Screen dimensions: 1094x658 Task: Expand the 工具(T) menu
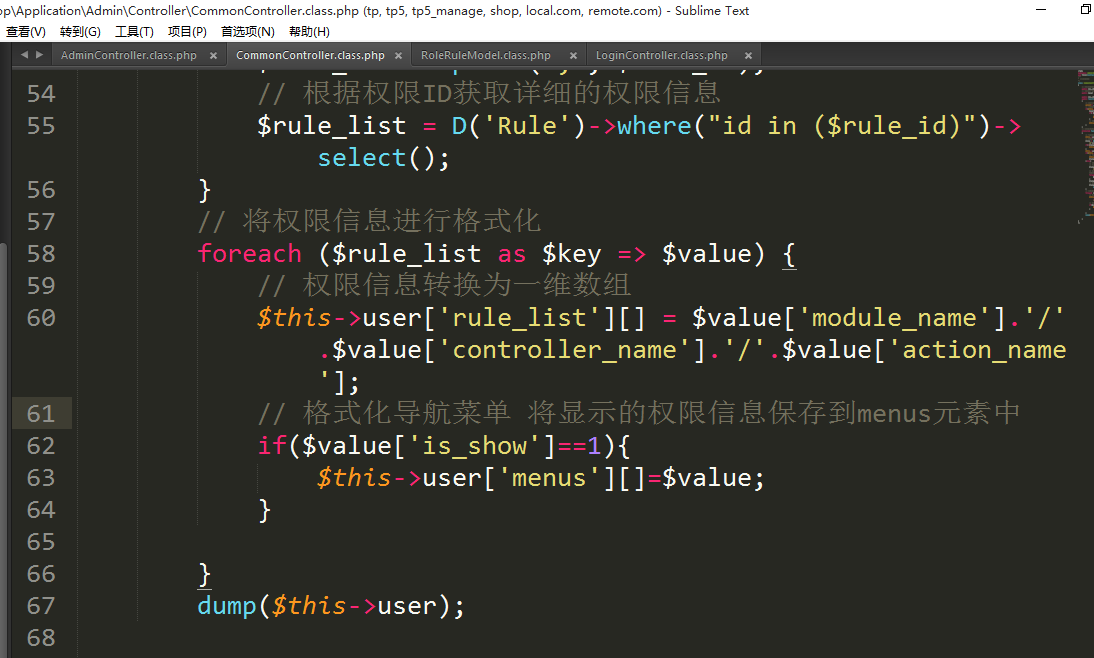click(134, 31)
